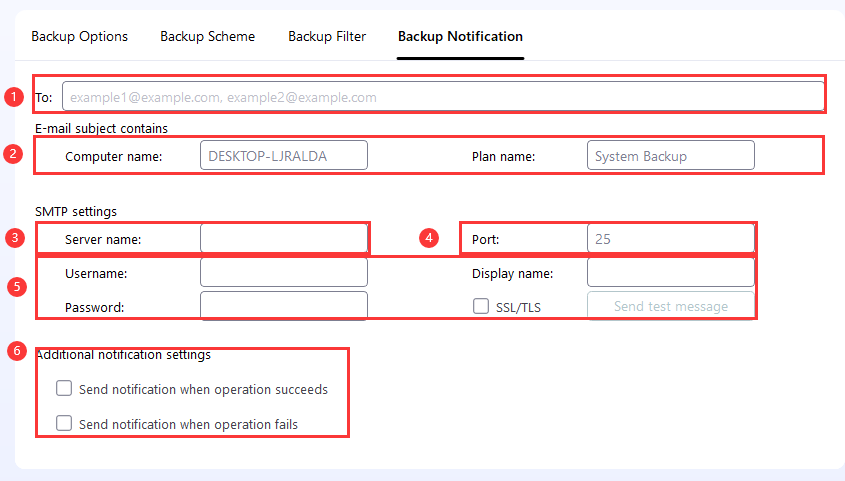The image size is (845, 481).
Task: Click the red number 3 badge
Action: (14, 238)
